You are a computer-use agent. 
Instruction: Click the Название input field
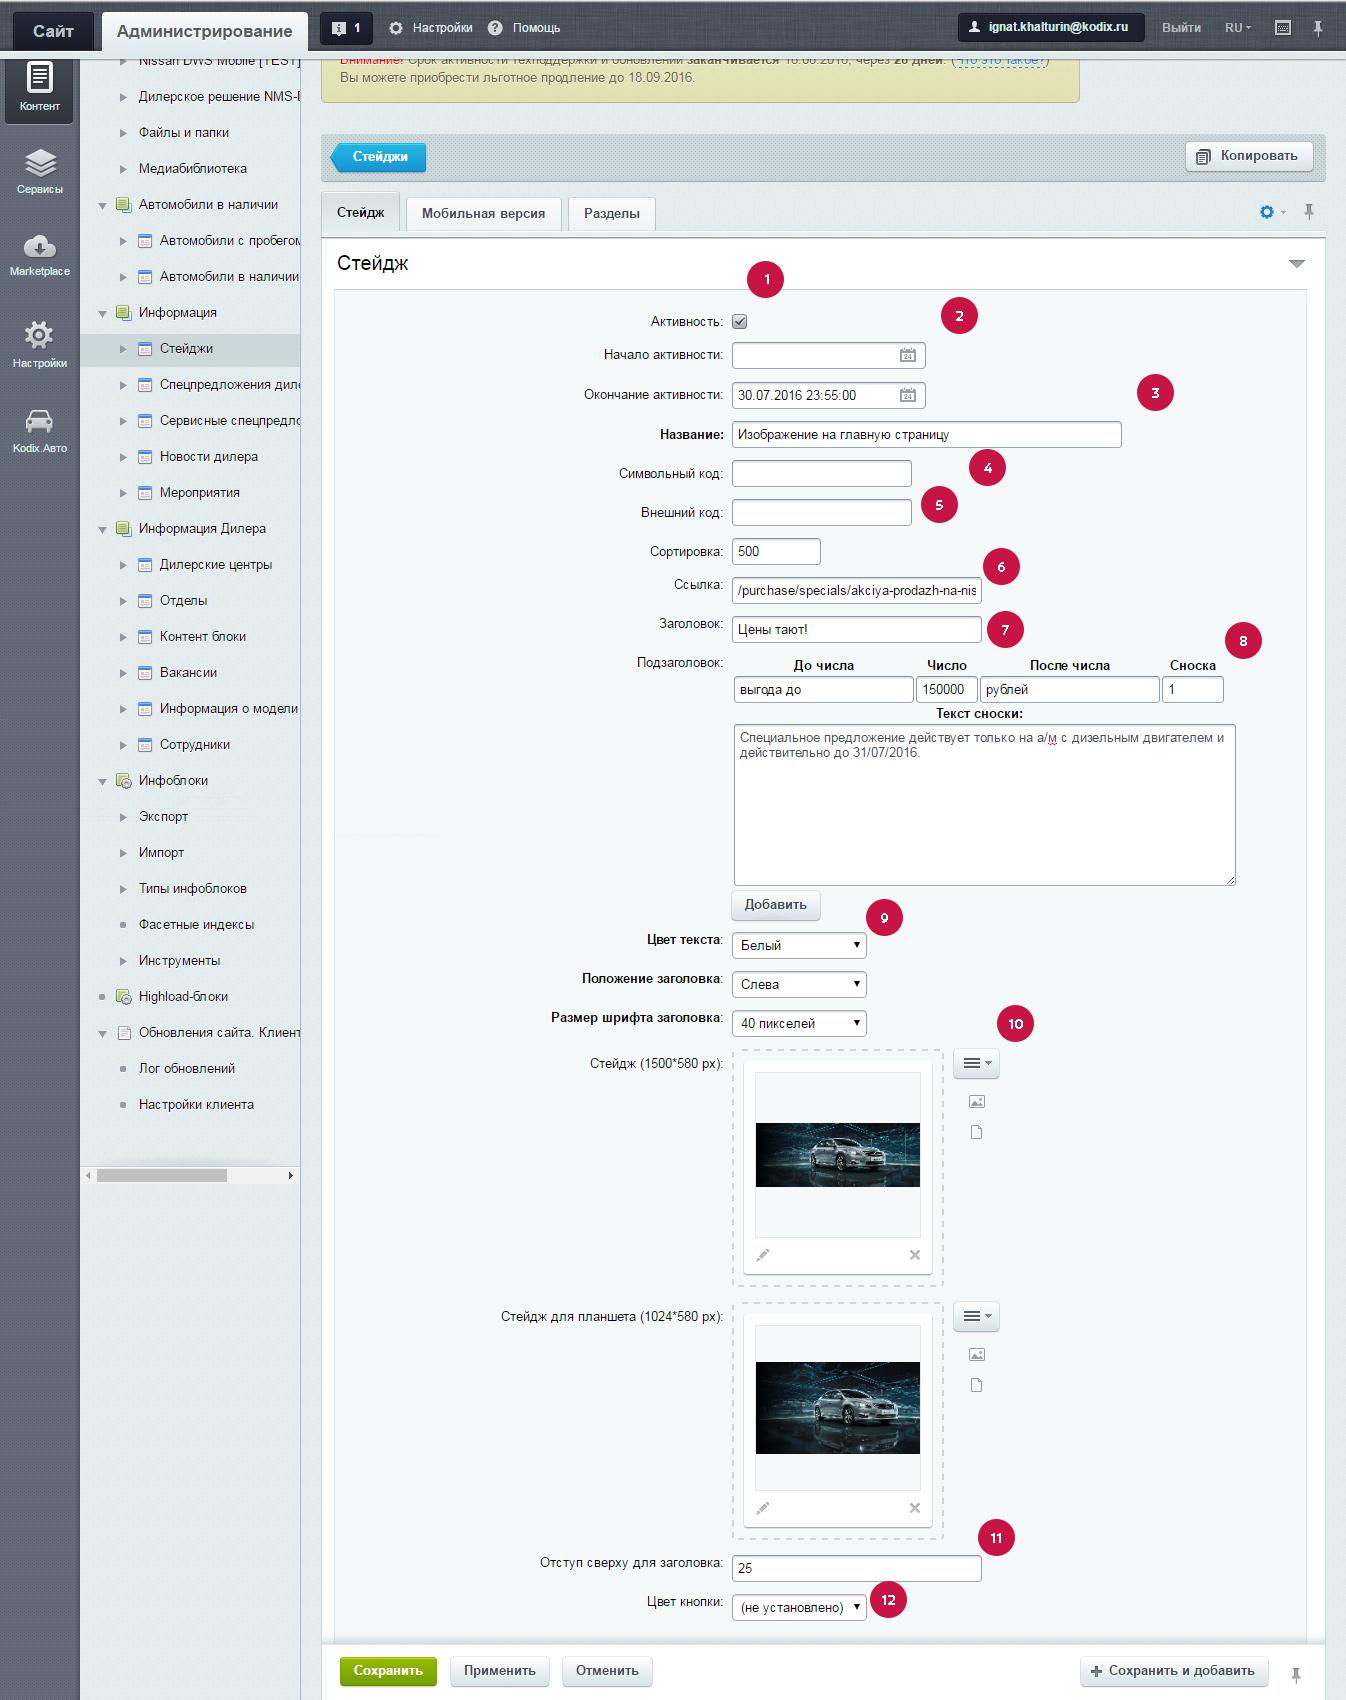pos(927,435)
